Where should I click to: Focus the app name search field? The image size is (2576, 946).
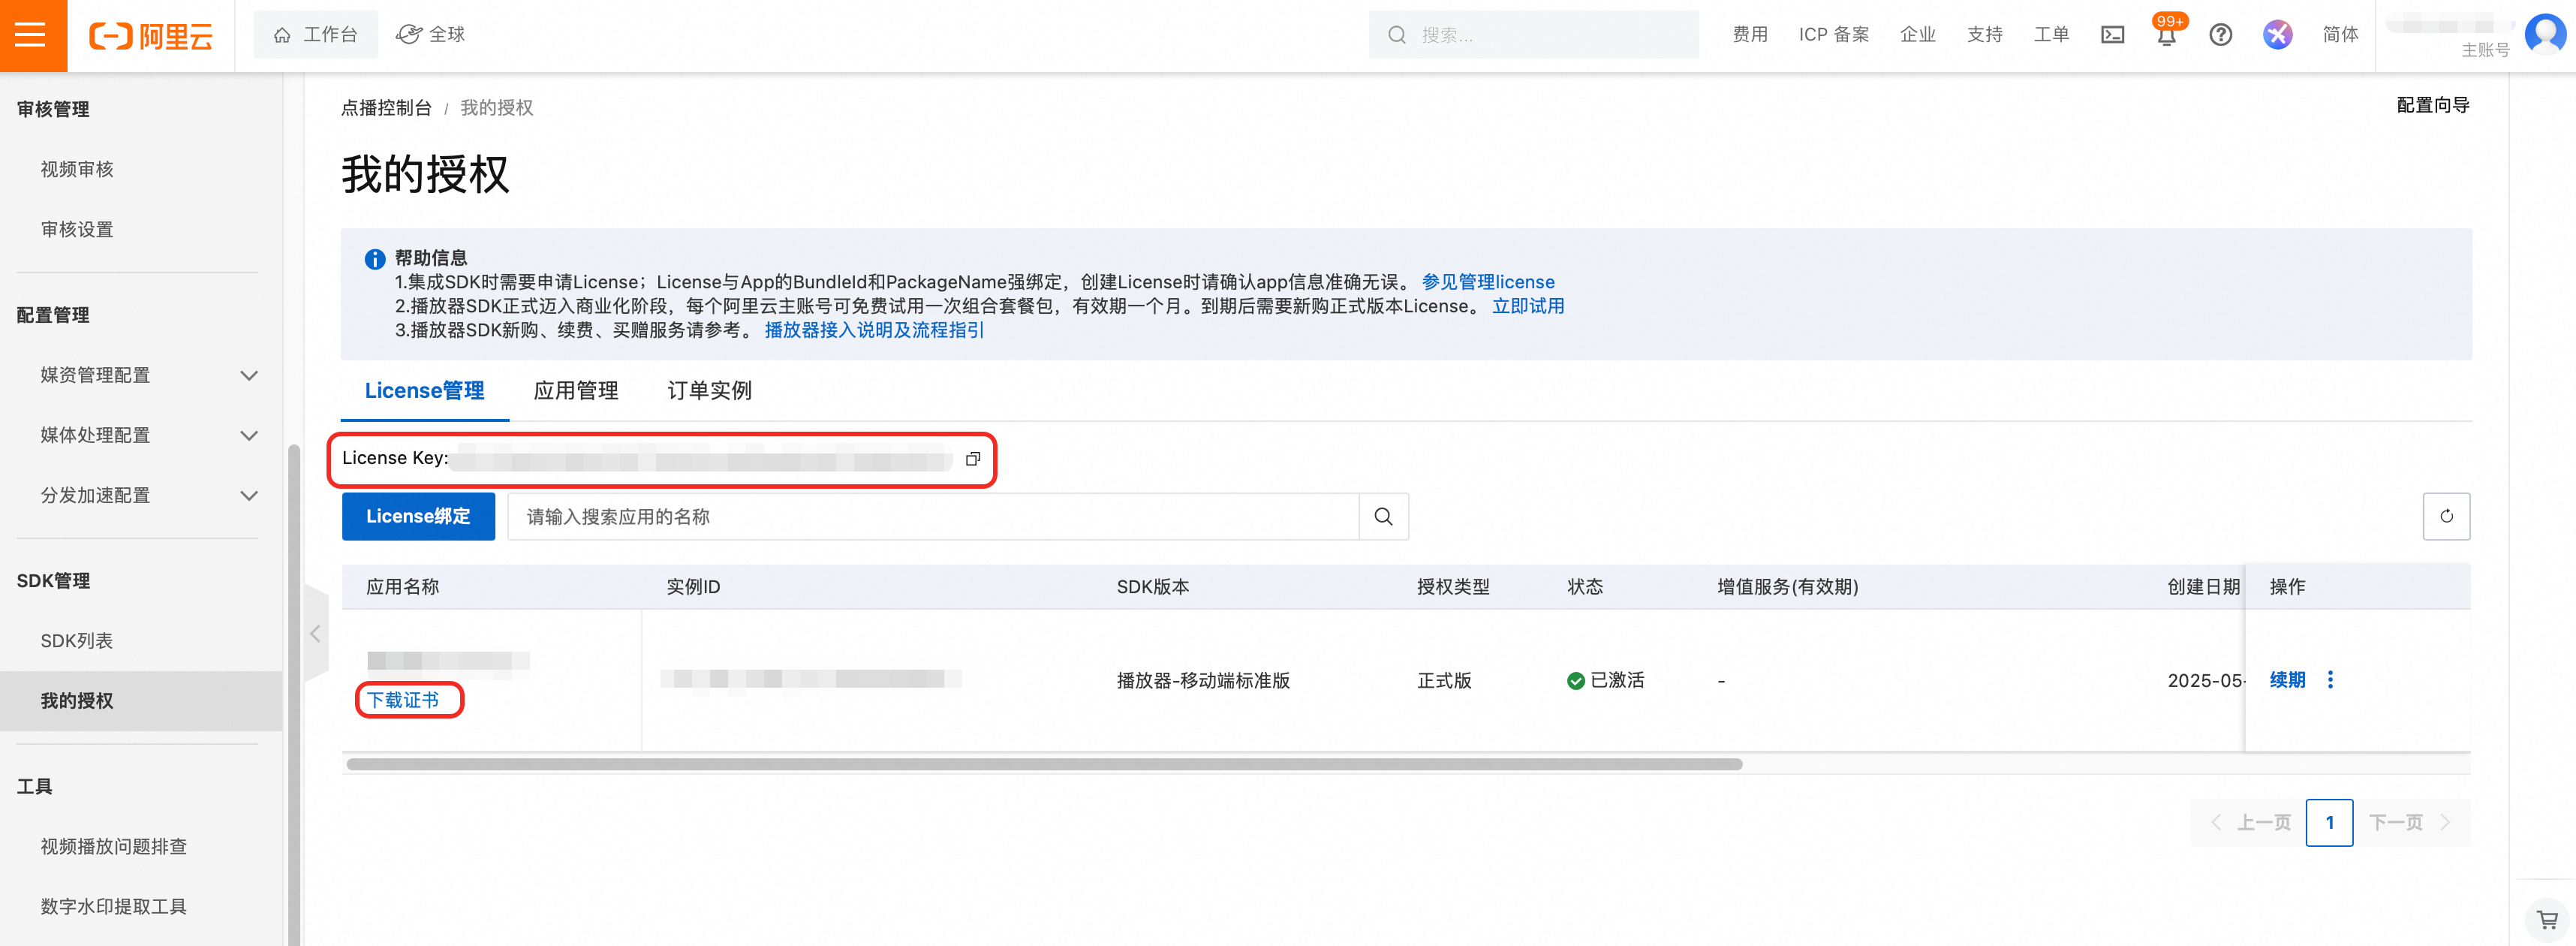coord(933,516)
